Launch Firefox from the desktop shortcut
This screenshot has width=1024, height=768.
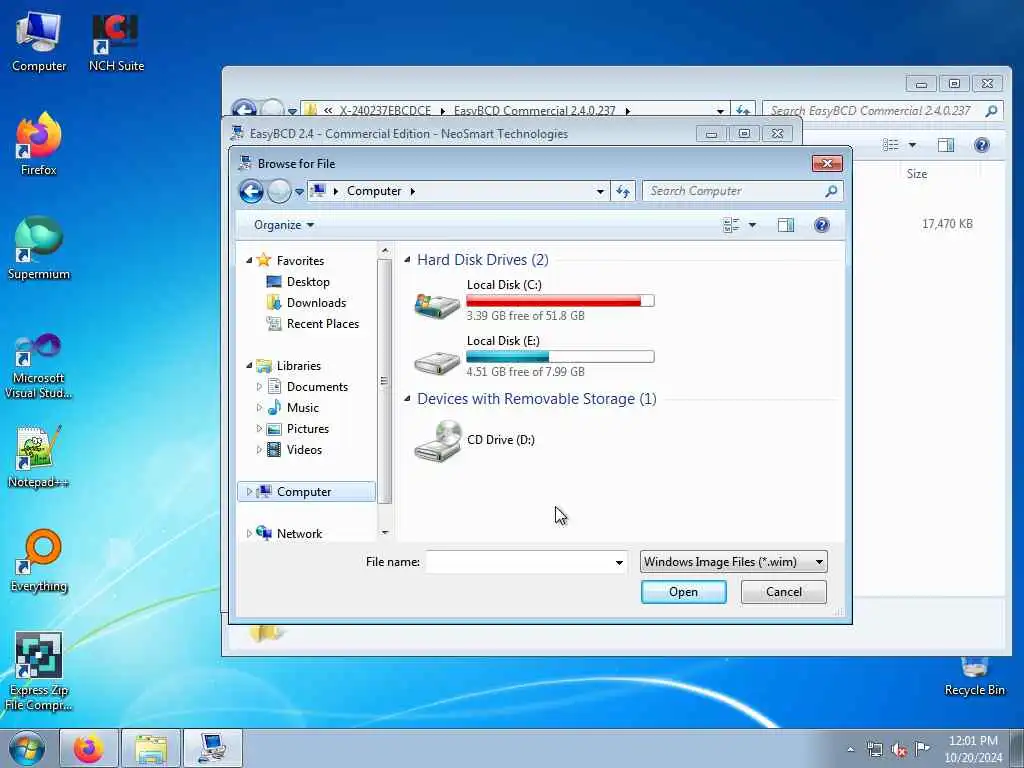(39, 144)
